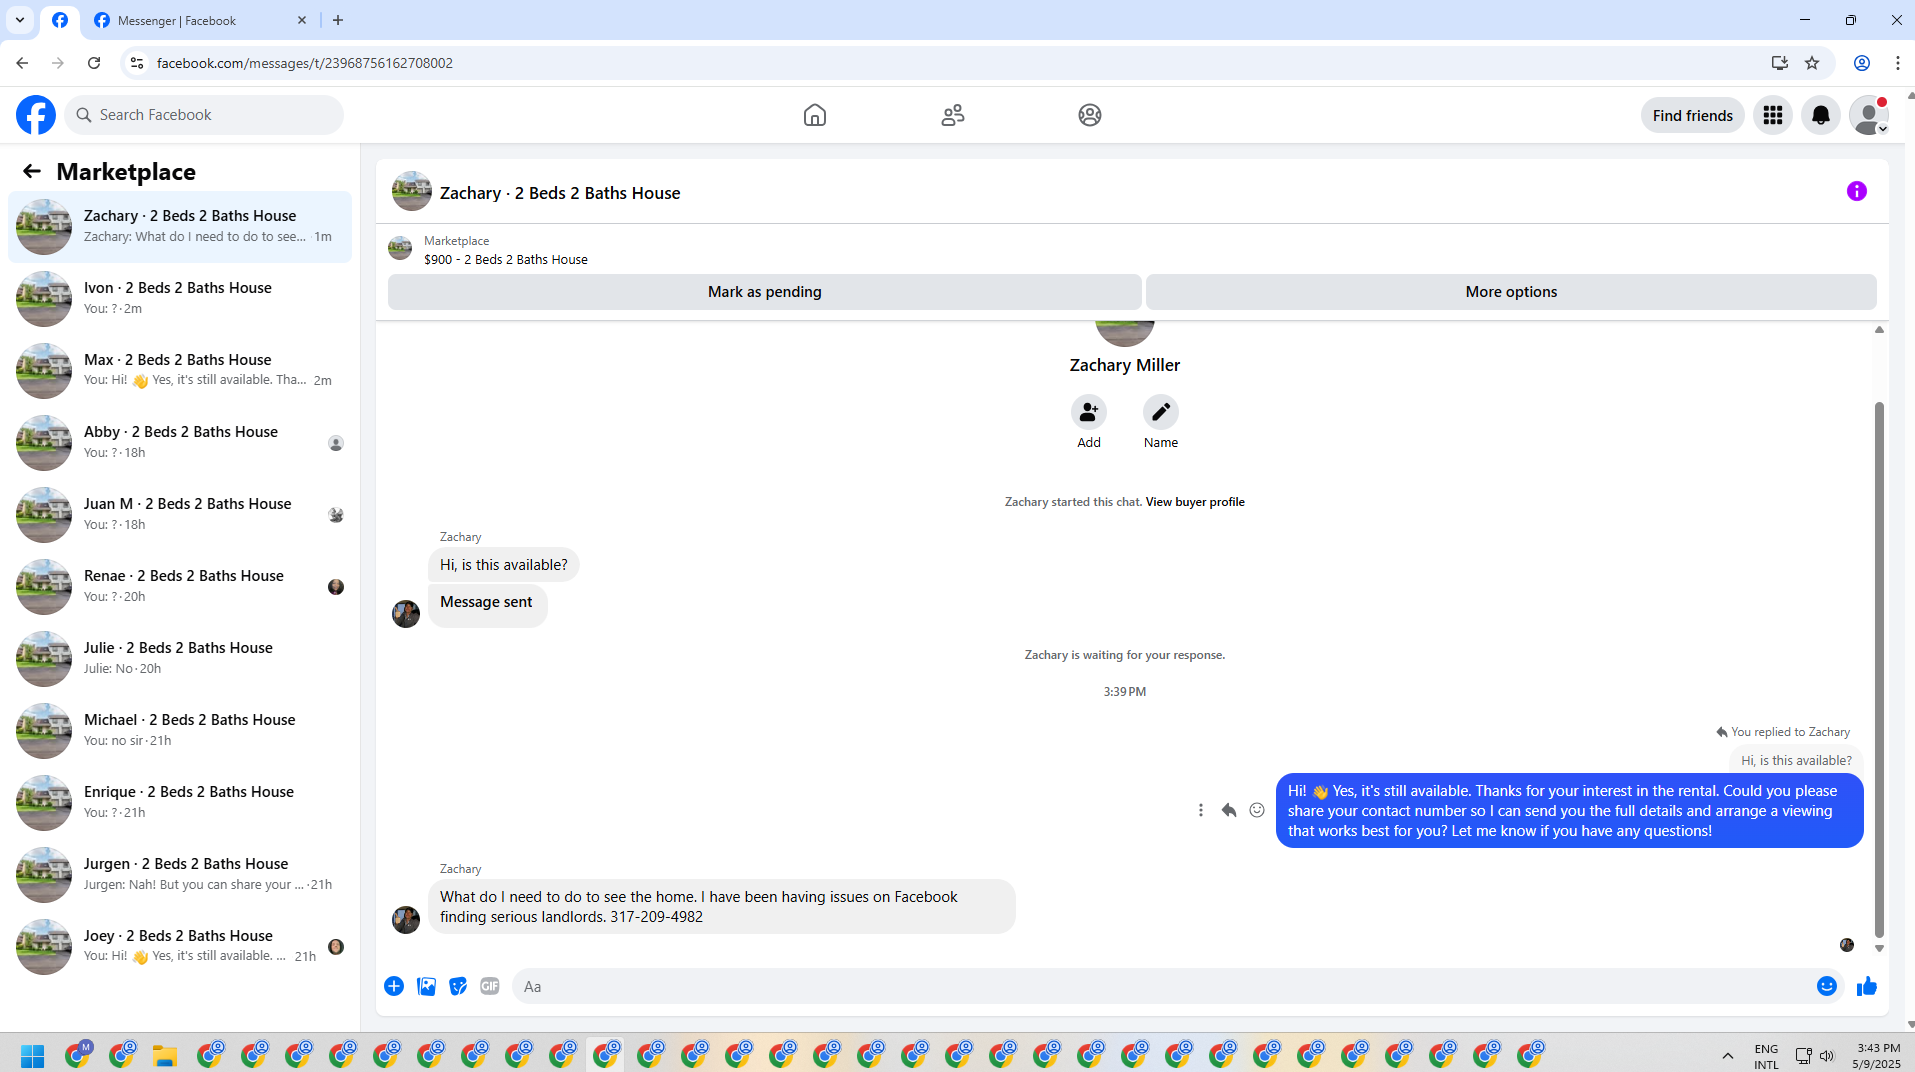Viewport: 1915px width, 1072px height.
Task: Open Juan M's conversation
Action: click(x=180, y=514)
